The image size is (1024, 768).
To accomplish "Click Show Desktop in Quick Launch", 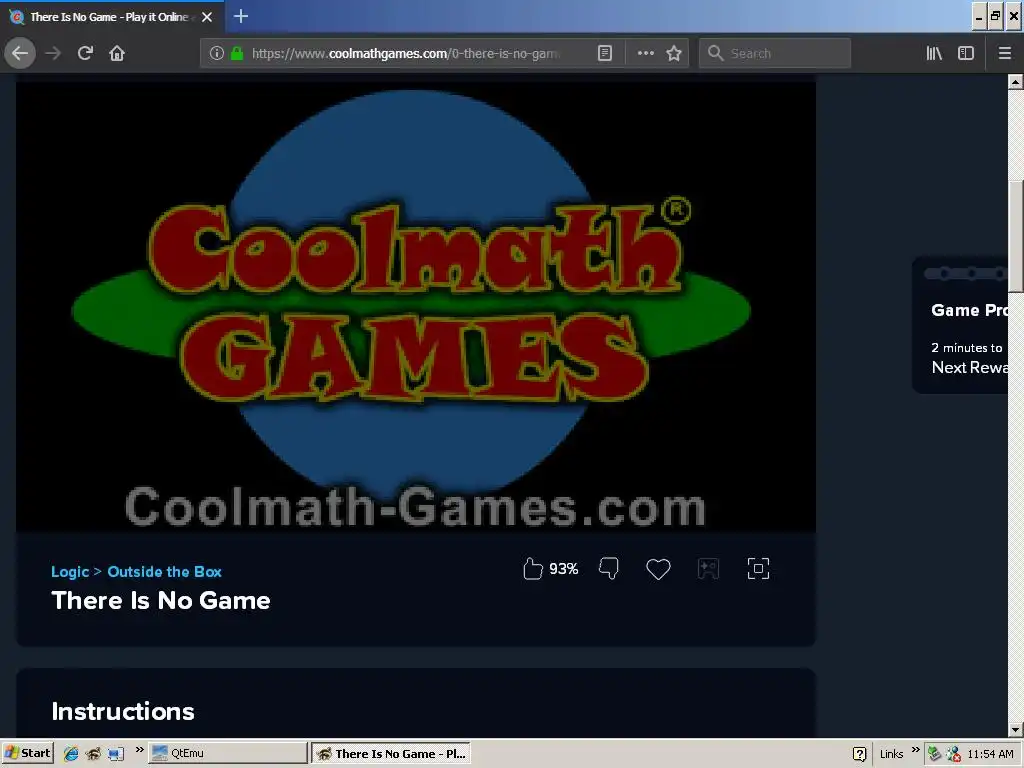I will (116, 754).
